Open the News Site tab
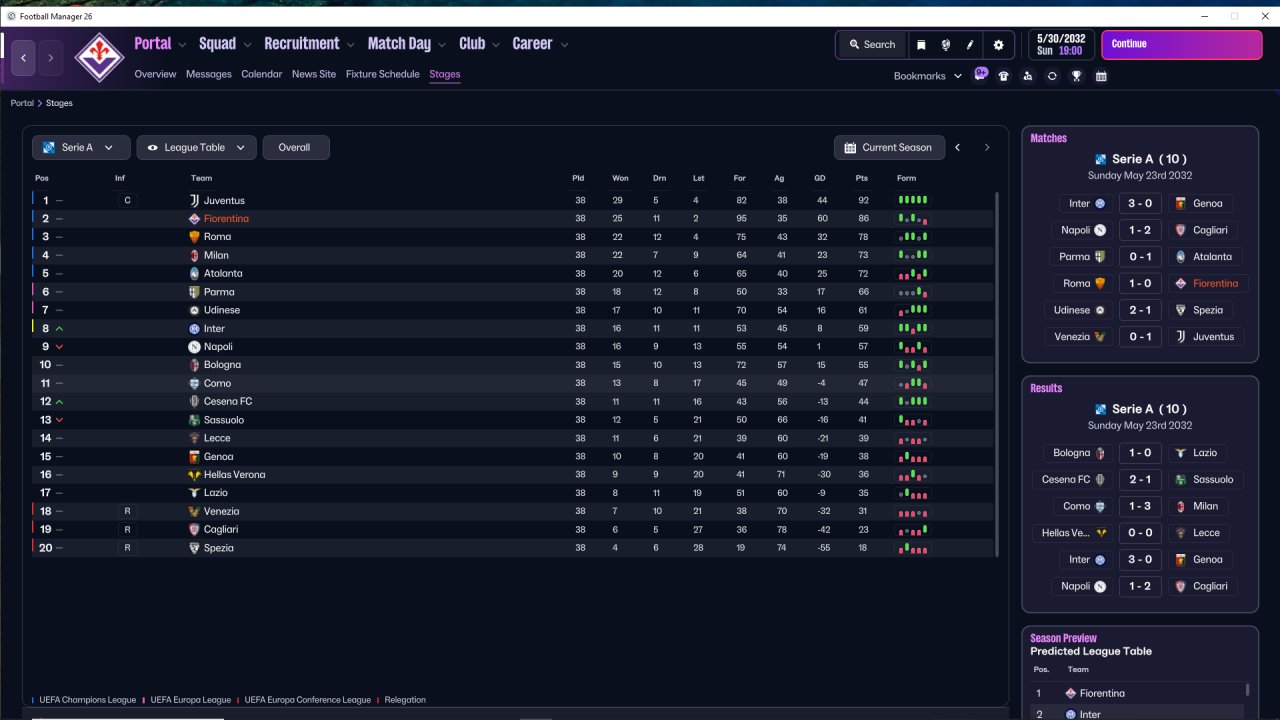Image resolution: width=1280 pixels, height=720 pixels. 314,74
